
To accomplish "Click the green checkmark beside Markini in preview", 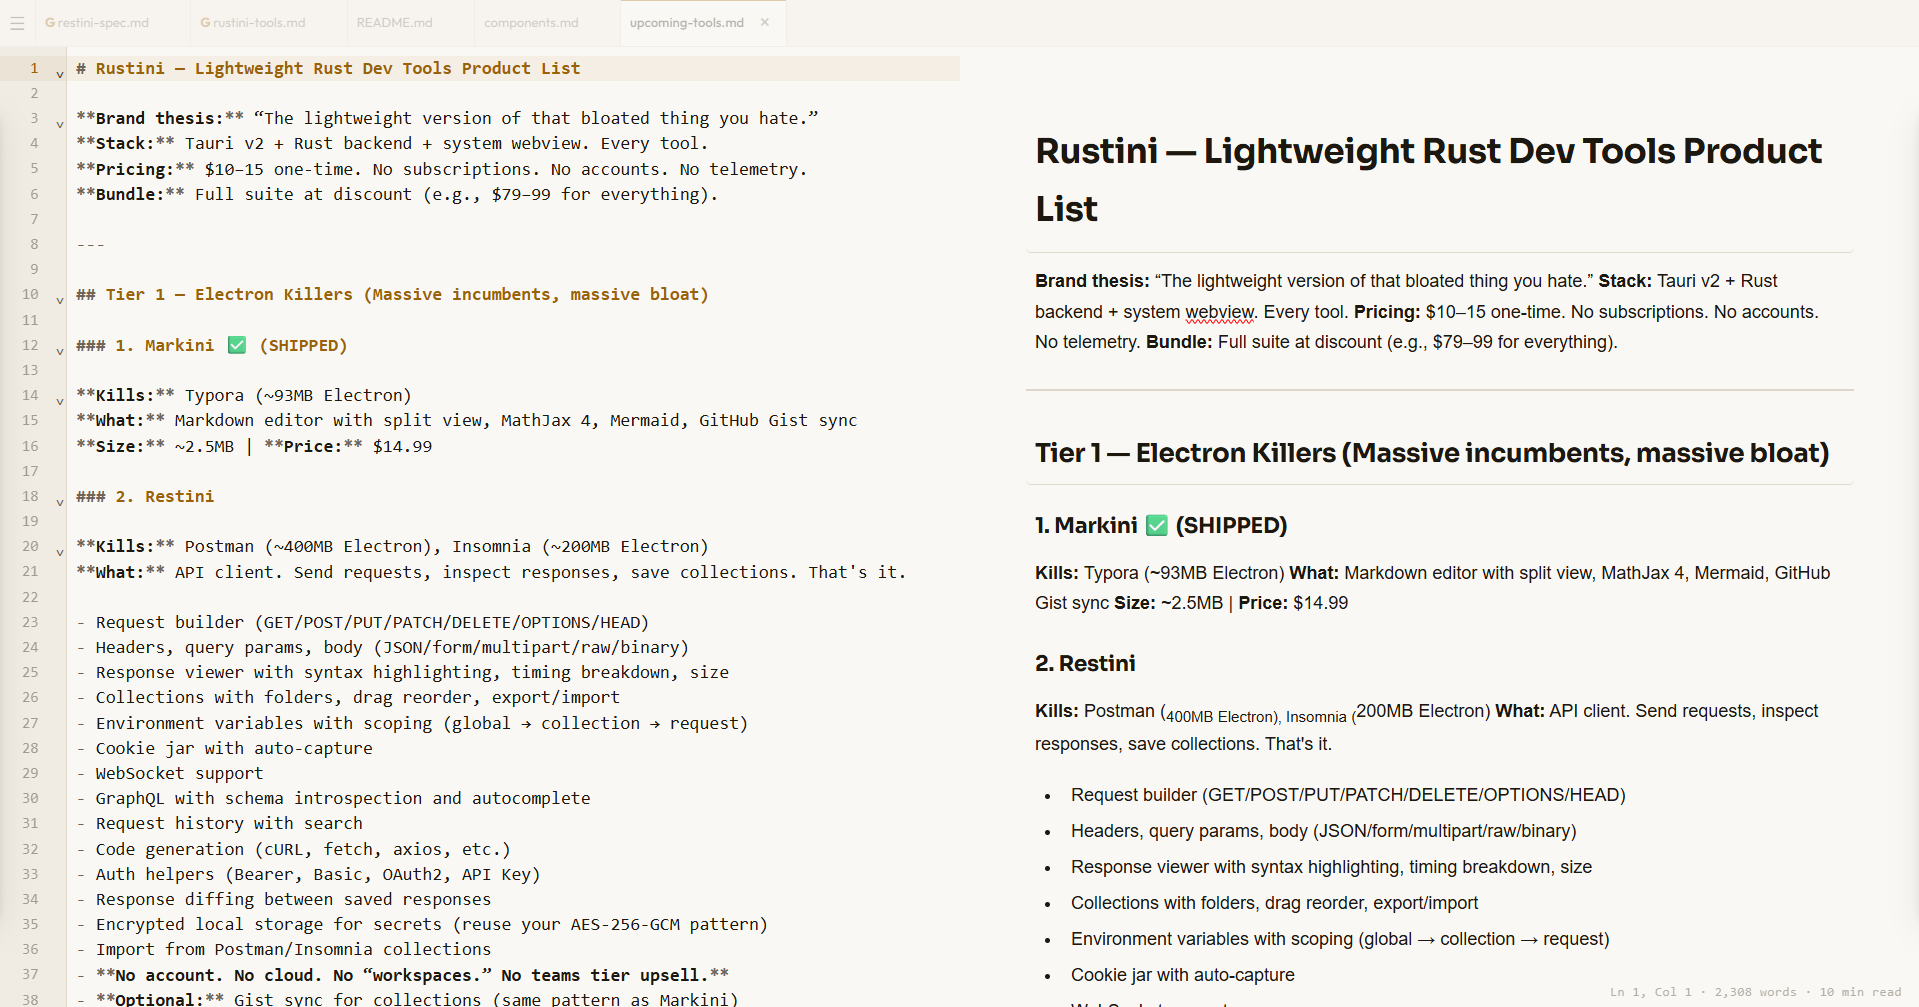I will pyautogui.click(x=1157, y=525).
